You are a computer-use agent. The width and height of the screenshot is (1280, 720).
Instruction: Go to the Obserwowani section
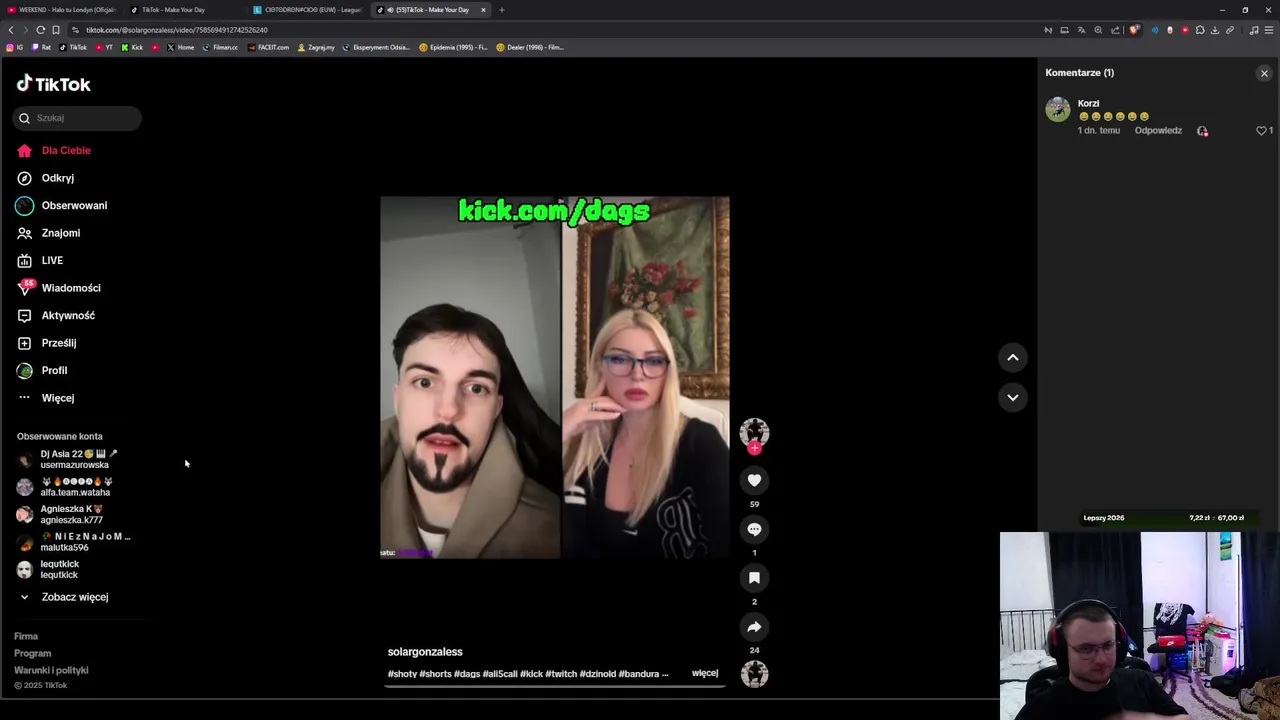click(62, 205)
